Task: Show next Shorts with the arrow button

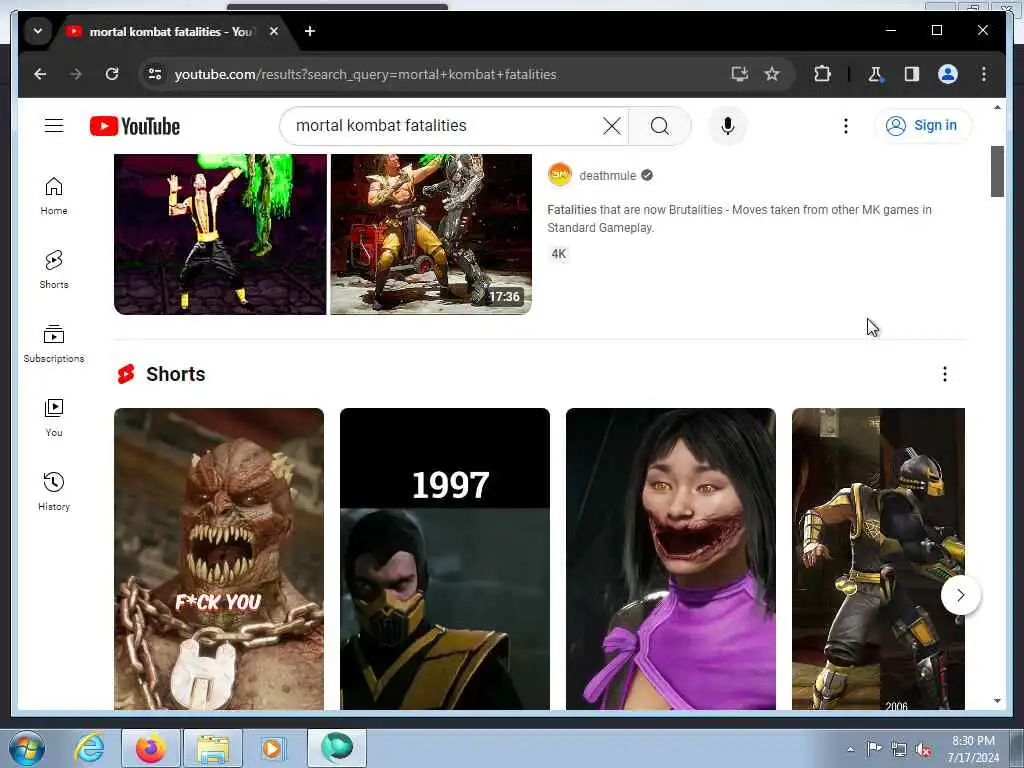Action: (960, 595)
